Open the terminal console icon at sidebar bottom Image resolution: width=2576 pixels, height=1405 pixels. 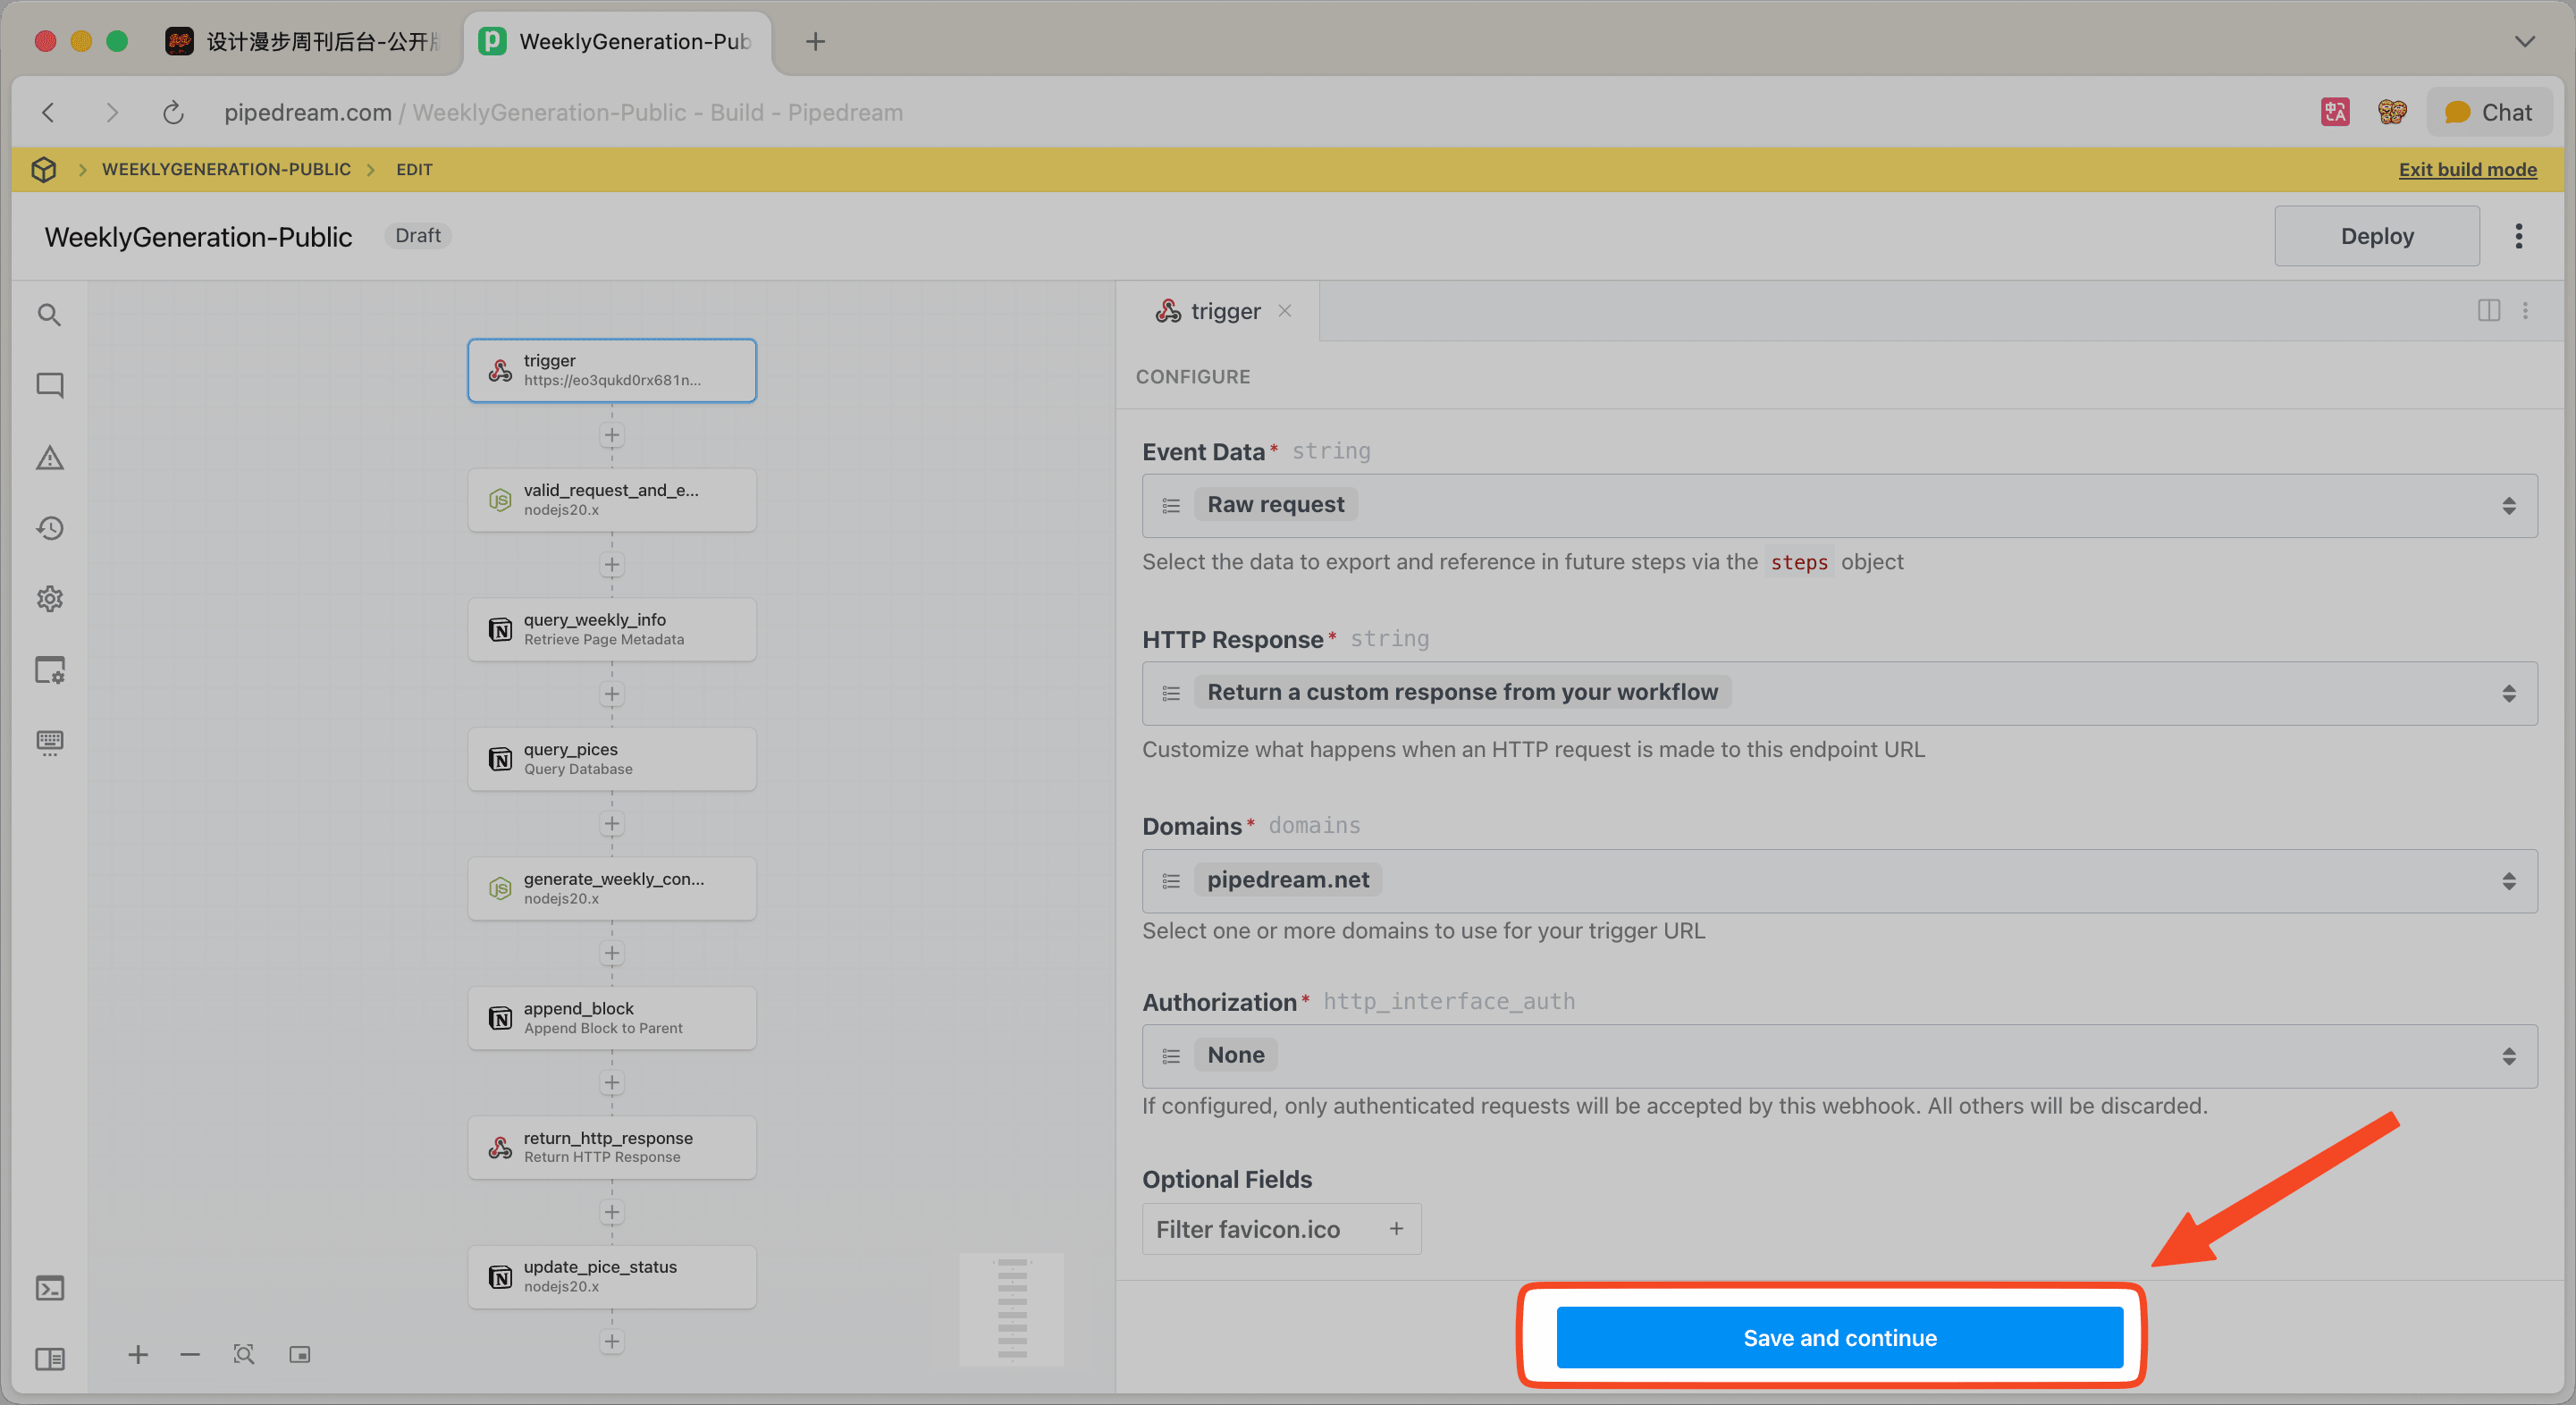click(49, 1288)
